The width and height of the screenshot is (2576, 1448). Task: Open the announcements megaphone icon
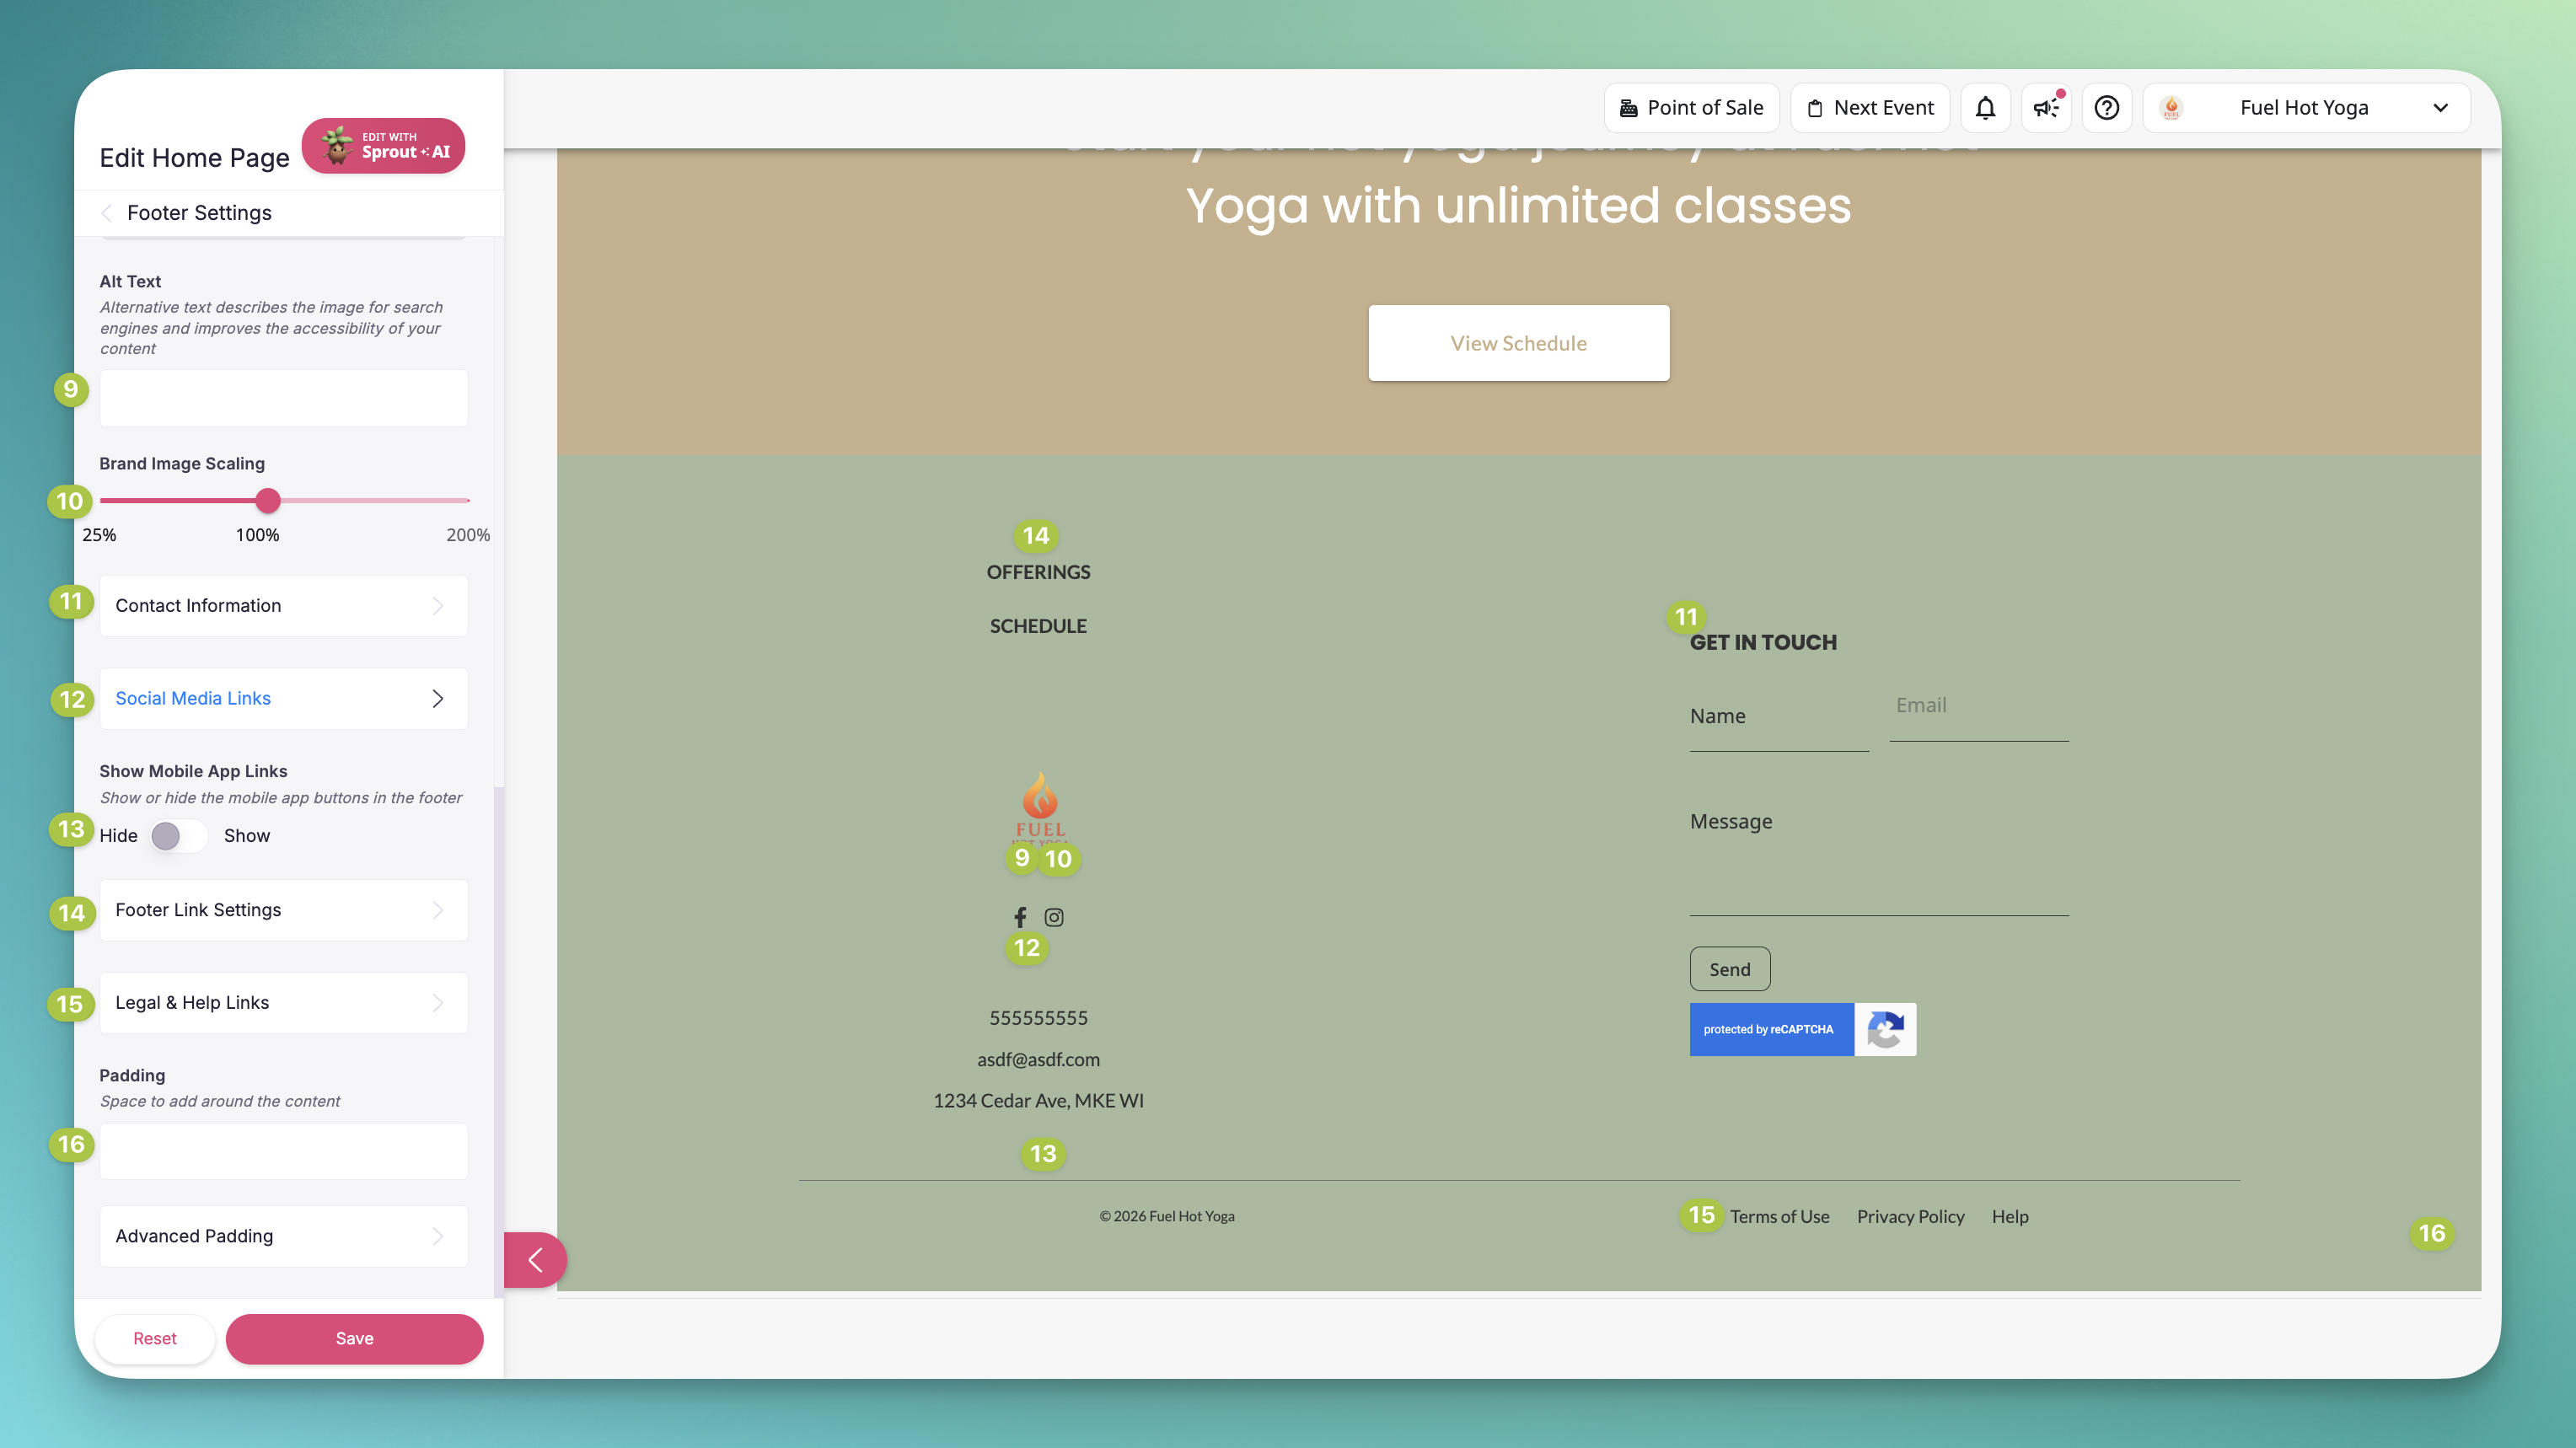(2046, 108)
